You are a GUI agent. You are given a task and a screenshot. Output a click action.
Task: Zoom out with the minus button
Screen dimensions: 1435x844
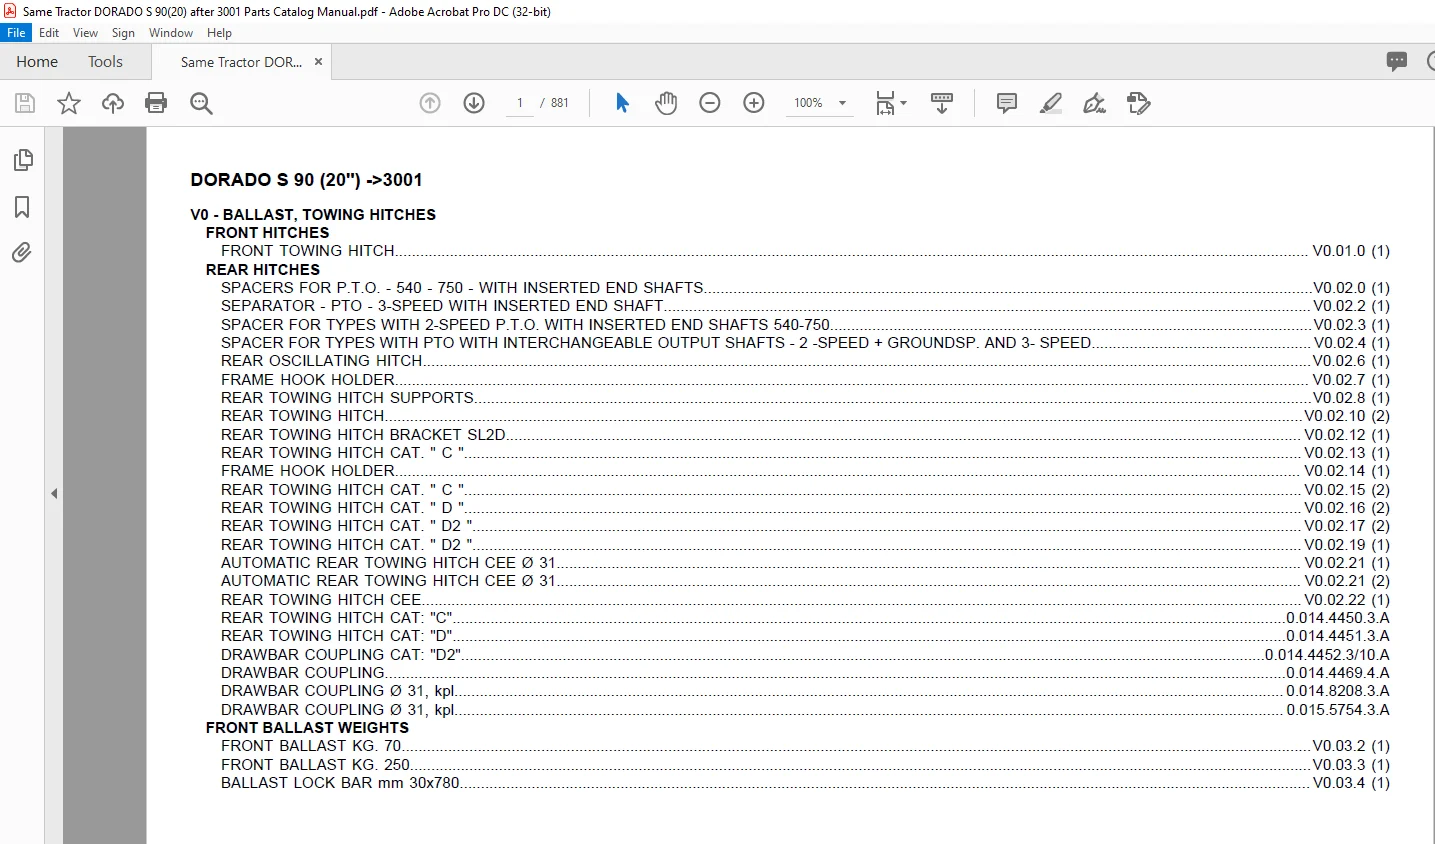[710, 103]
